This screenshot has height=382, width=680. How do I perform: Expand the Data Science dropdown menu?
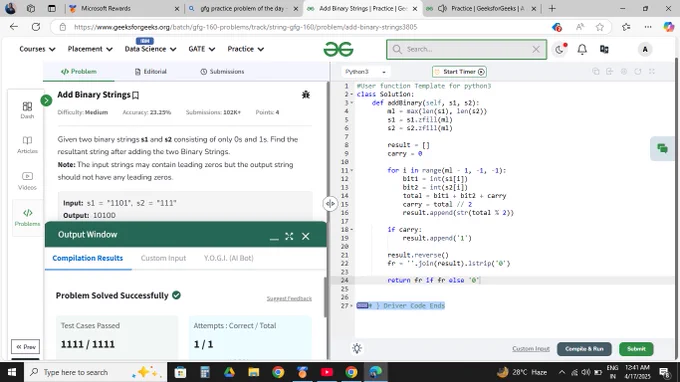tap(150, 49)
